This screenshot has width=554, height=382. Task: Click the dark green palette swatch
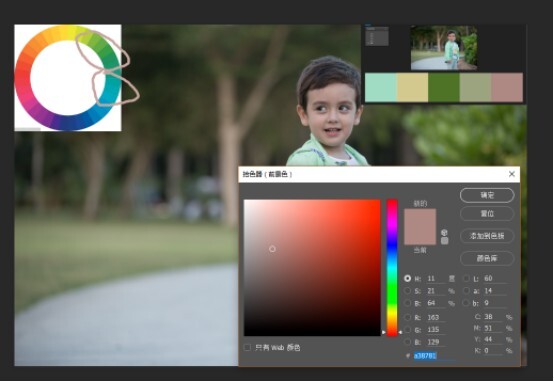[x=444, y=87]
